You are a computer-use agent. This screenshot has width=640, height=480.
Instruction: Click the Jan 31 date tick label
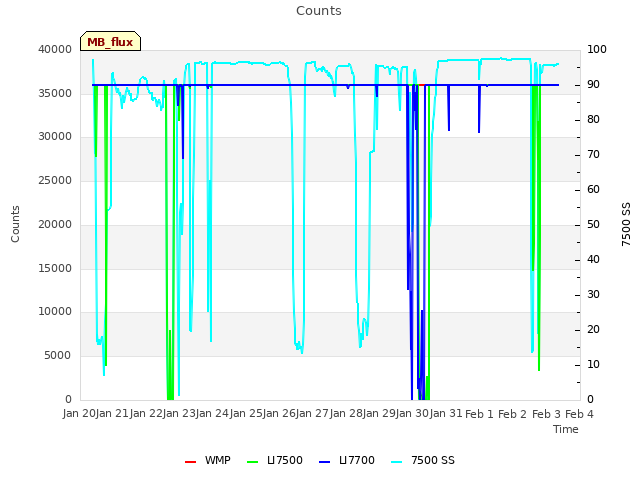446,414
